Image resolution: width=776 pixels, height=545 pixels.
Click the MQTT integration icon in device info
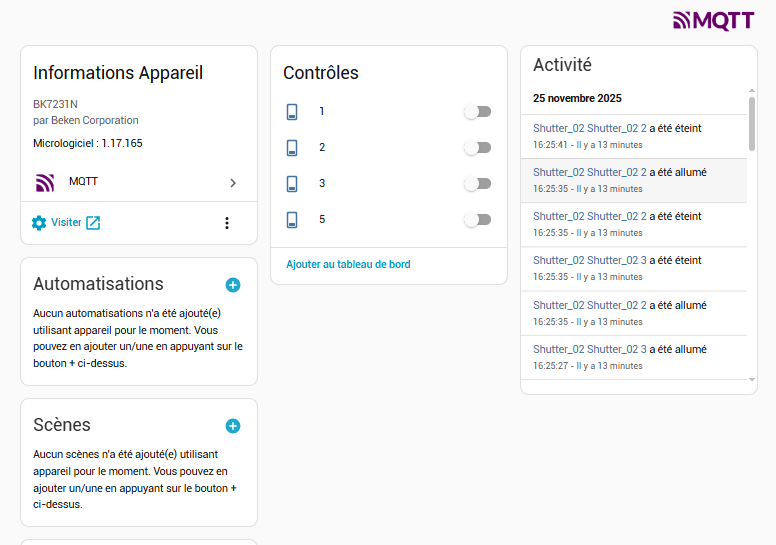(44, 182)
